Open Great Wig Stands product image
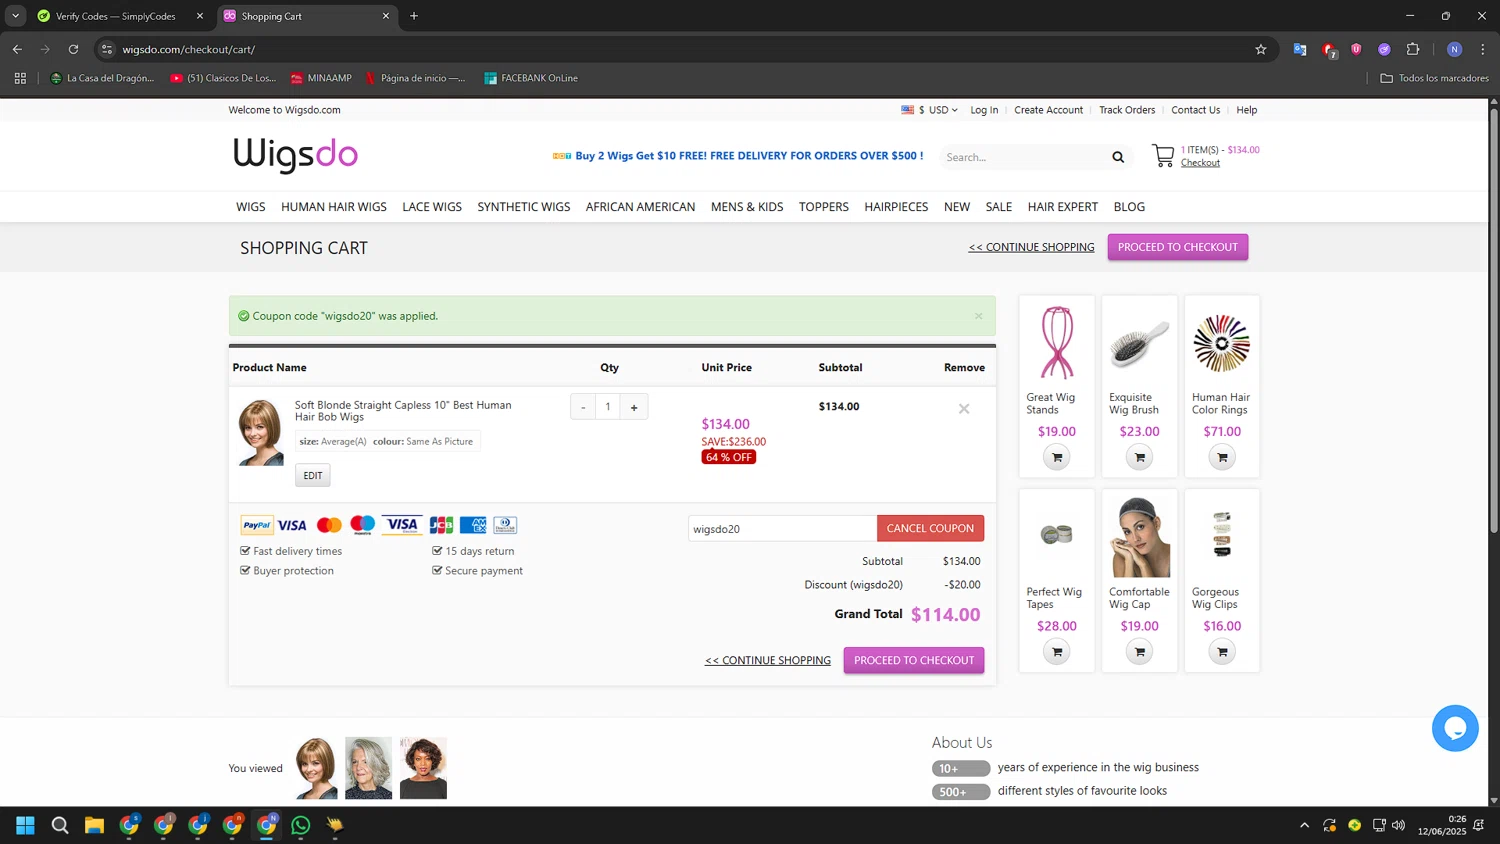 point(1056,343)
